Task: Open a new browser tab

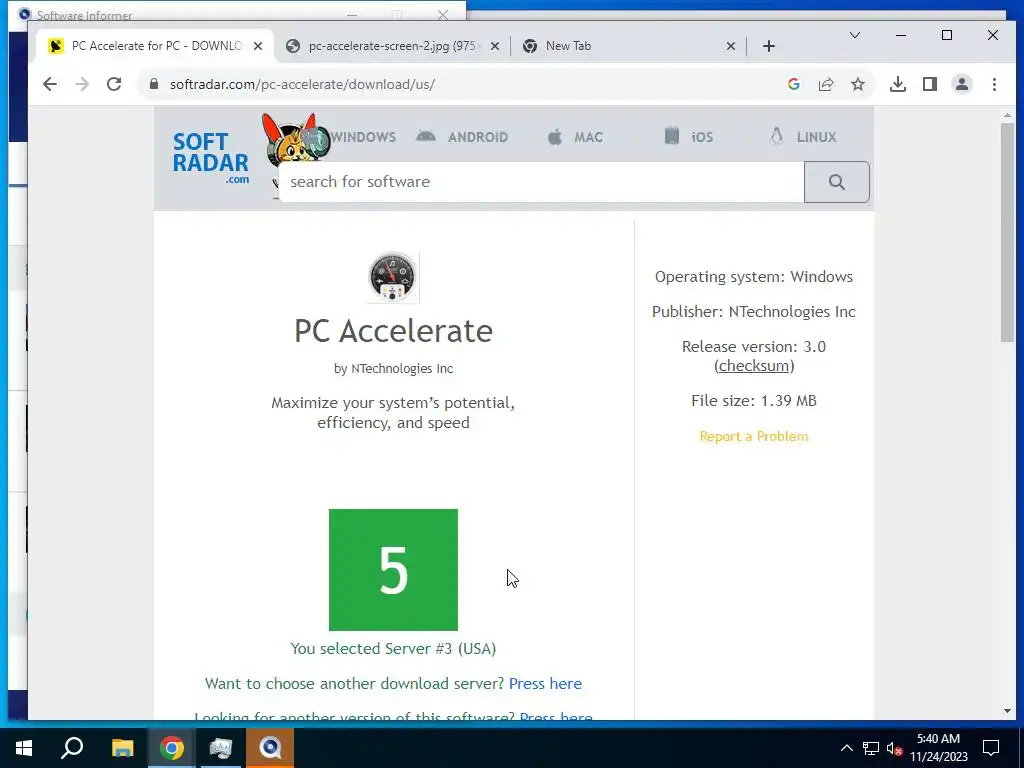Action: (x=769, y=46)
